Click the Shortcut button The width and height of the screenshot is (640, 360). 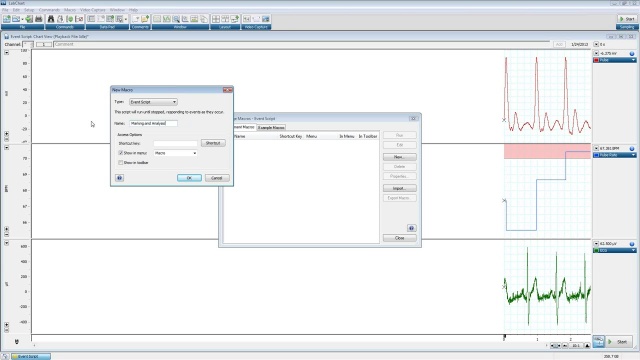click(x=213, y=143)
